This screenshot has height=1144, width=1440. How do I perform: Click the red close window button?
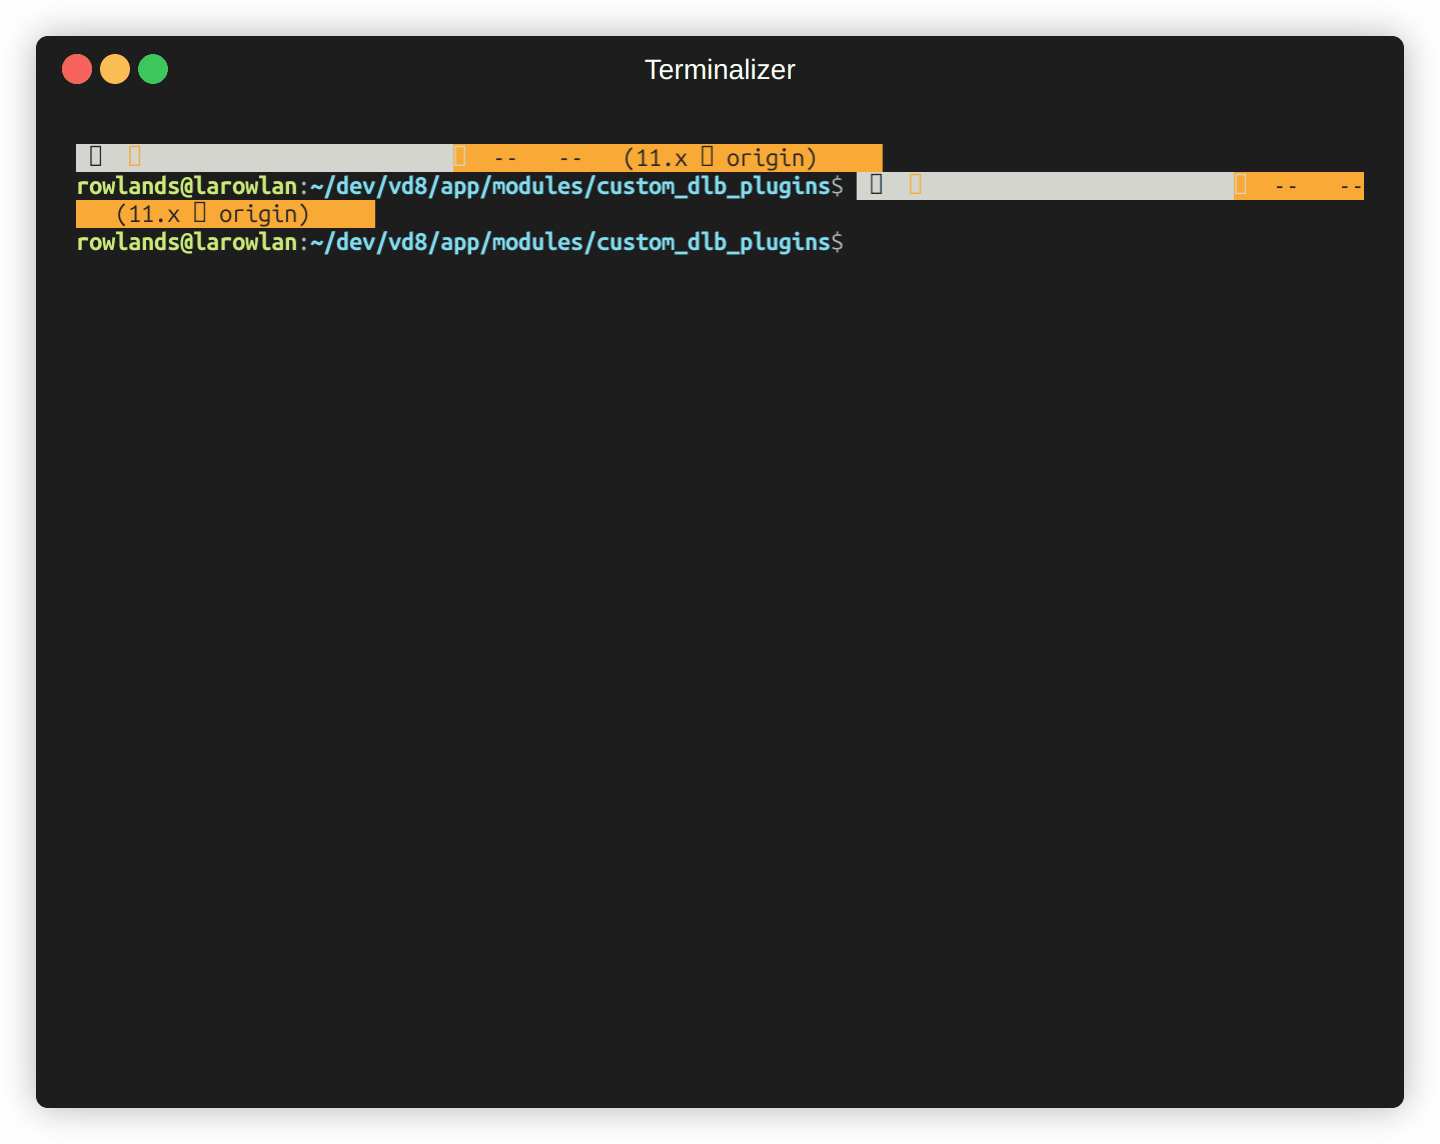coord(77,69)
